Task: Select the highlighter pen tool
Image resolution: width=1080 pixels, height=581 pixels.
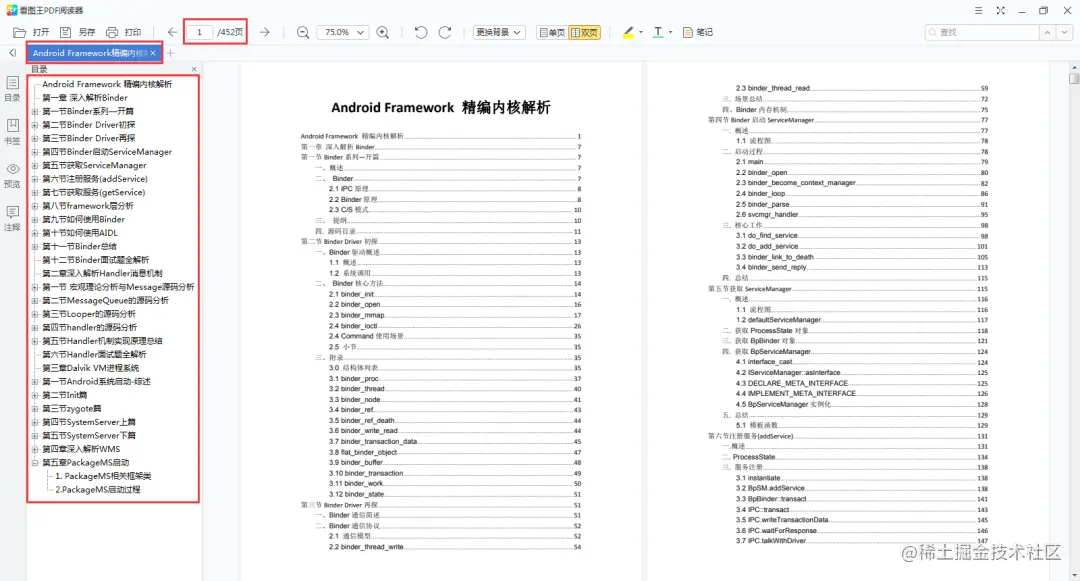Action: (x=628, y=32)
